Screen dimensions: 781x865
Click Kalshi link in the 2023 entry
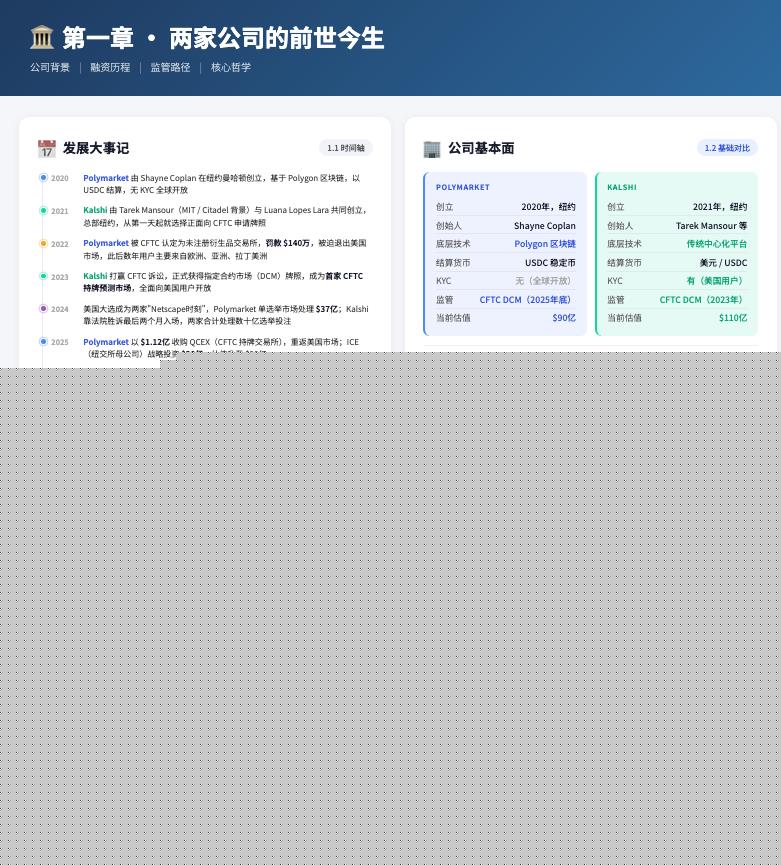coord(95,276)
